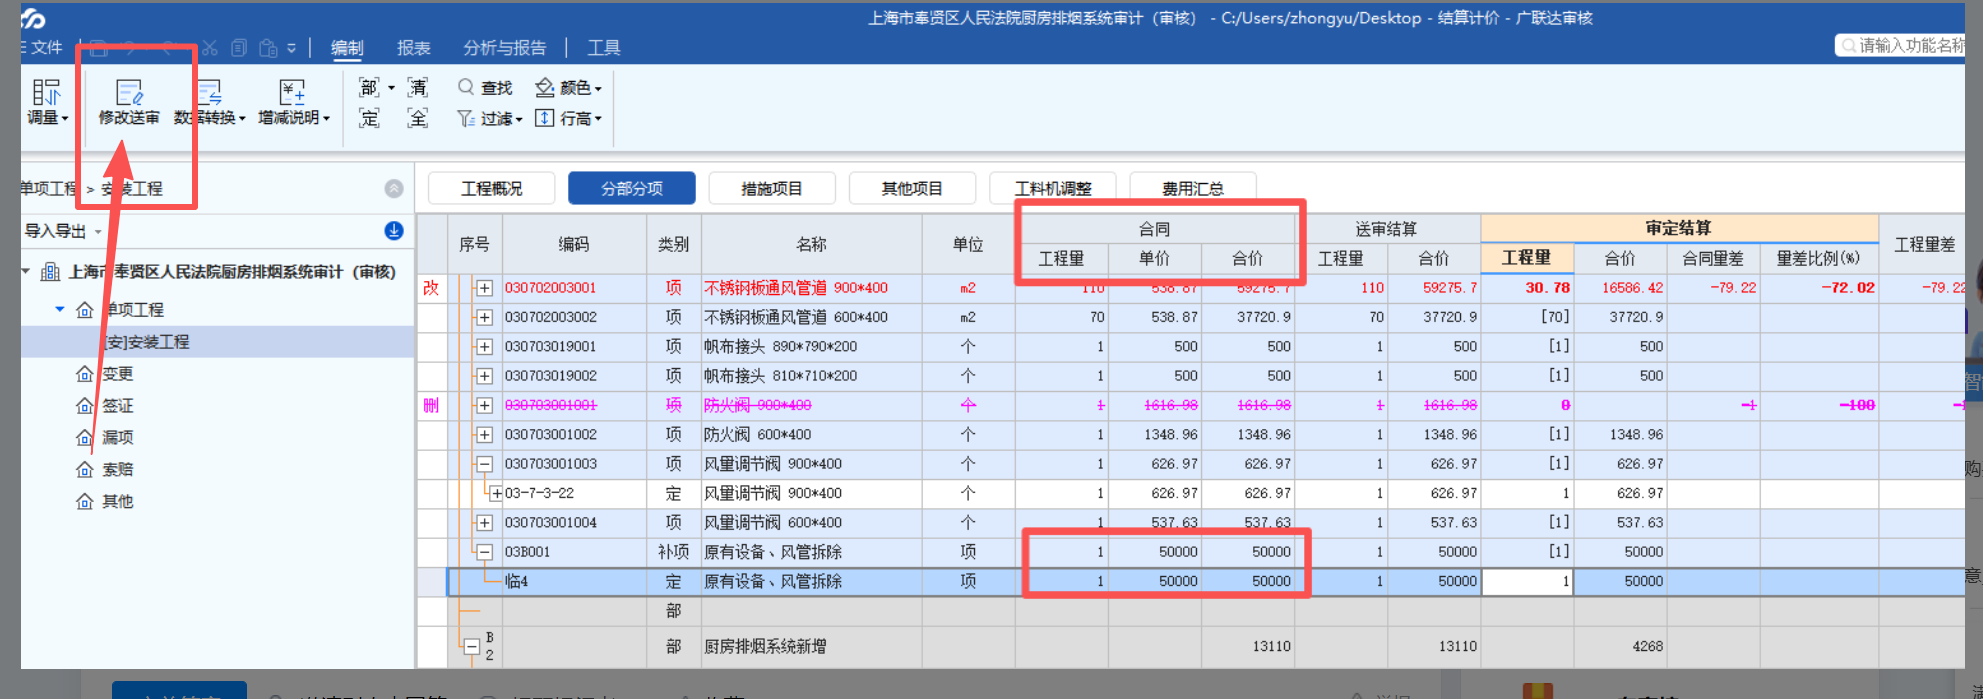The width and height of the screenshot is (1983, 699).
Task: Click the blue download arrow icon beside 导入导出
Action: pyautogui.click(x=394, y=231)
